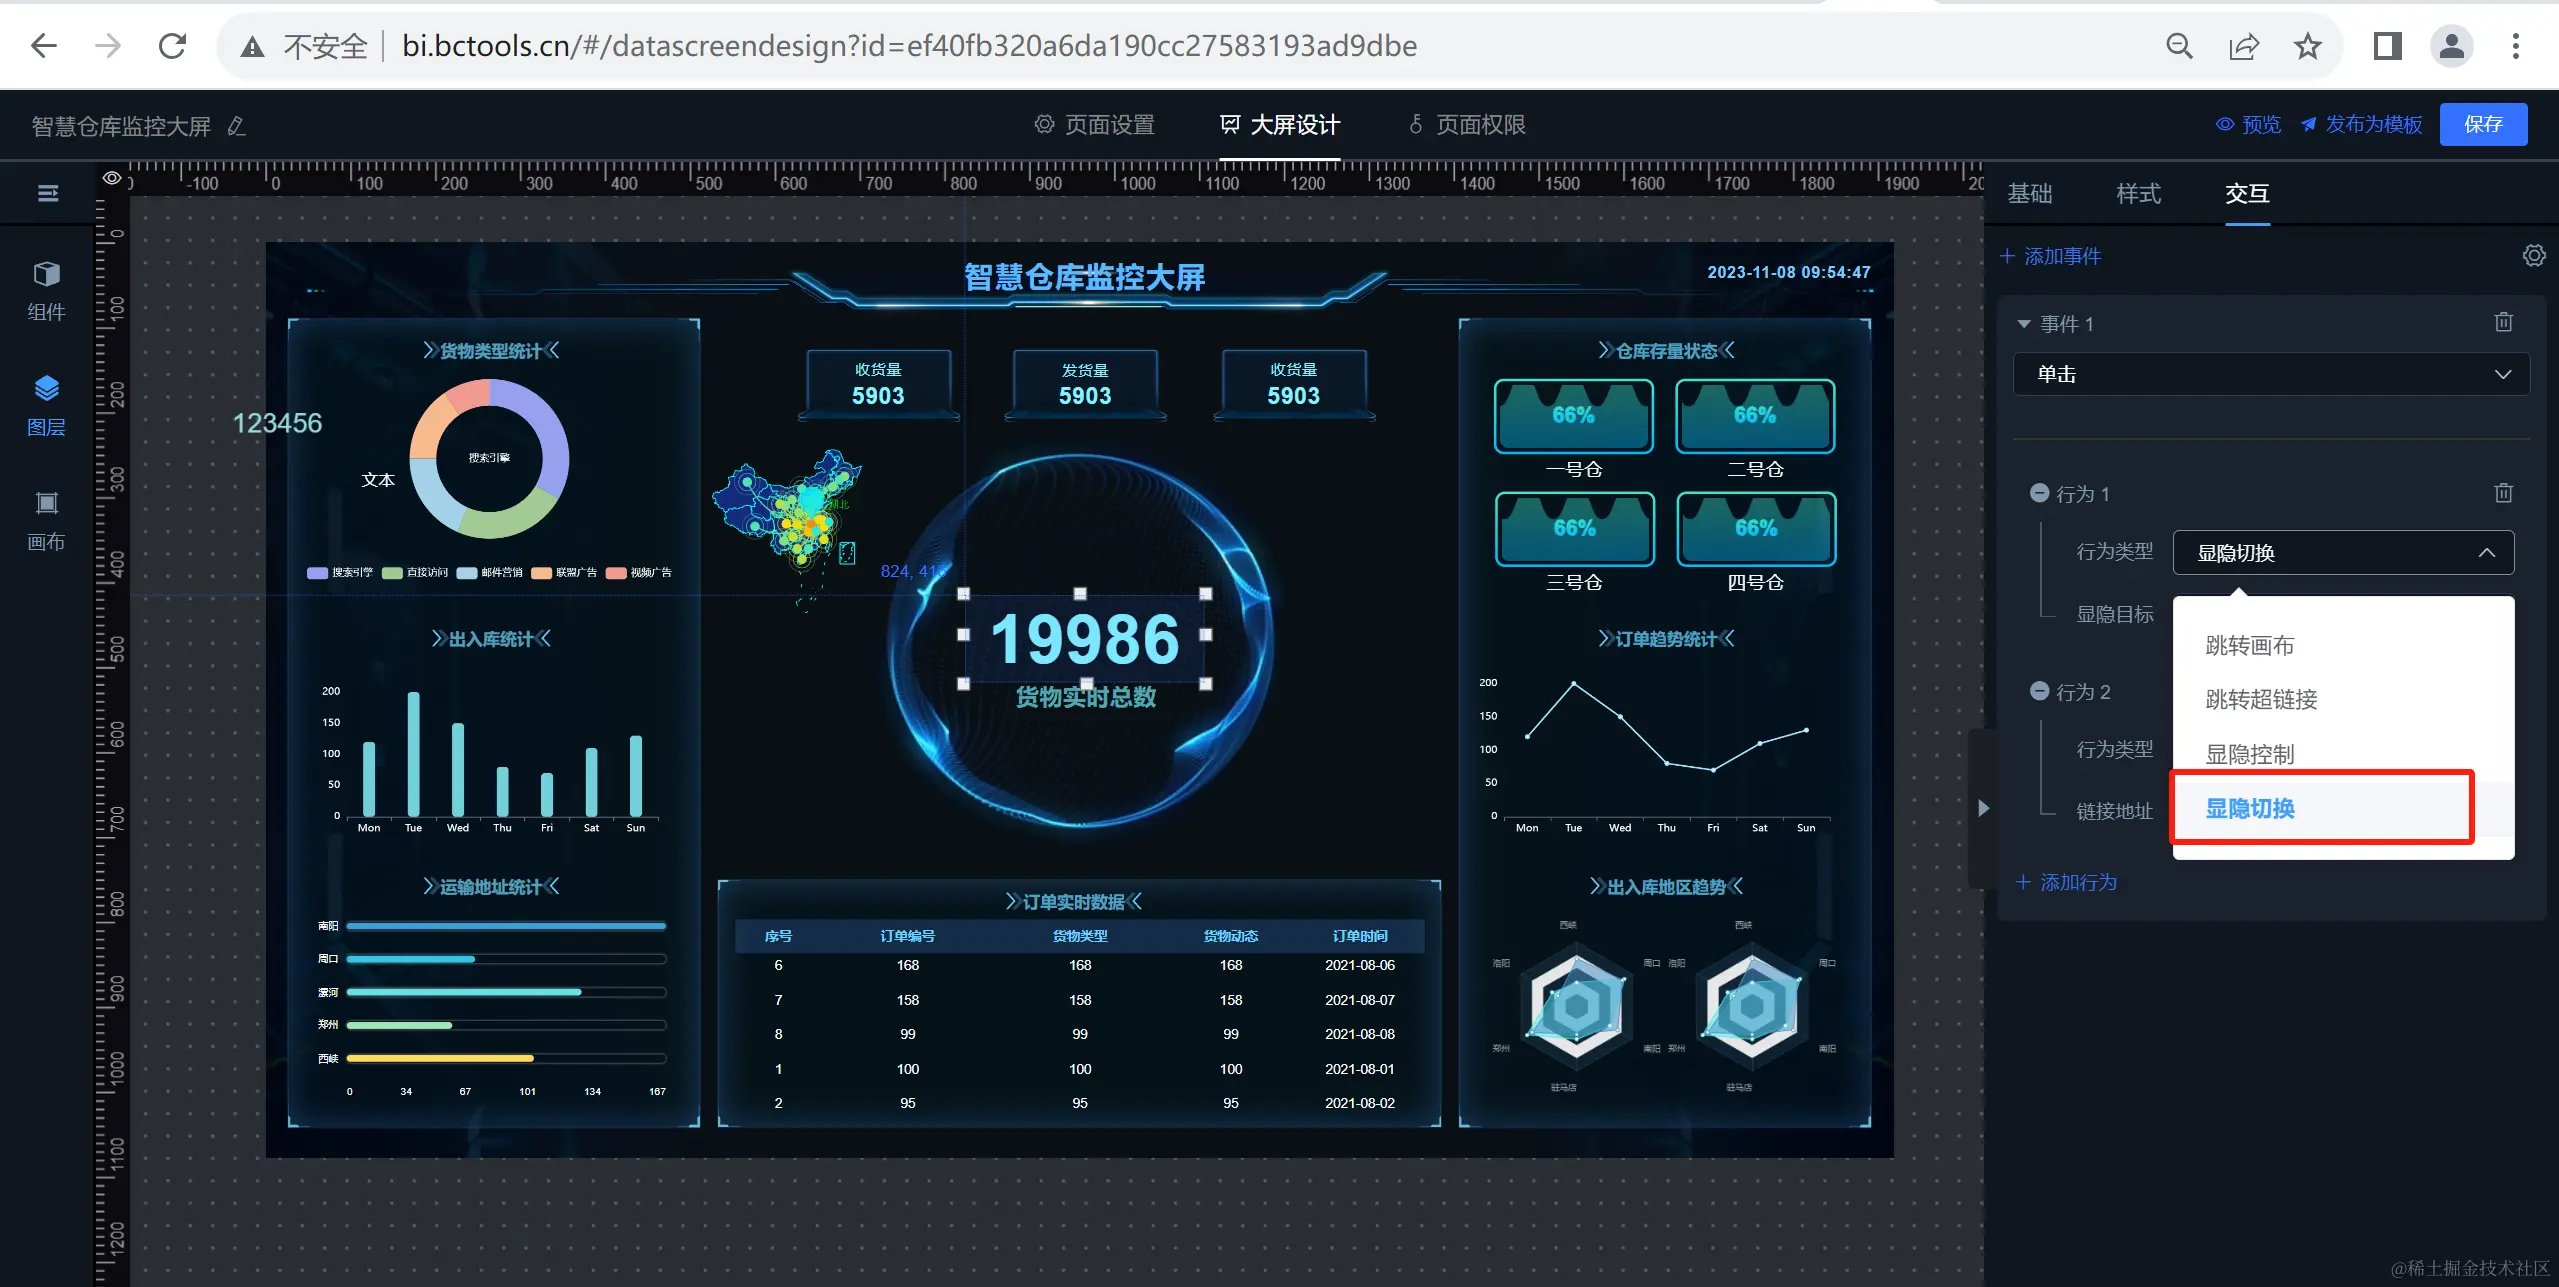Bookmark the page with the star icon

[2307, 46]
